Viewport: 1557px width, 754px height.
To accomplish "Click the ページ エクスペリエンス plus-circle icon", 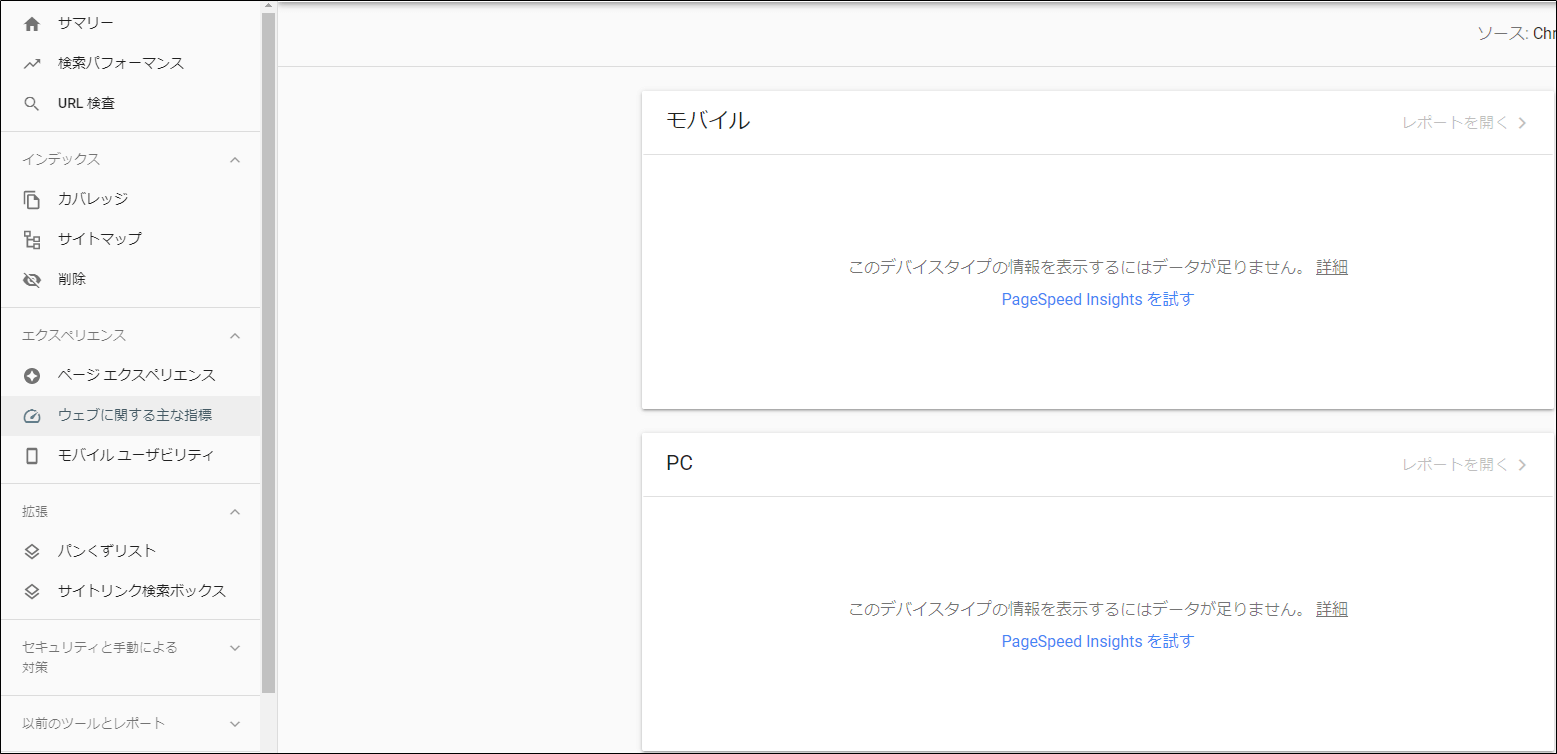I will point(32,375).
